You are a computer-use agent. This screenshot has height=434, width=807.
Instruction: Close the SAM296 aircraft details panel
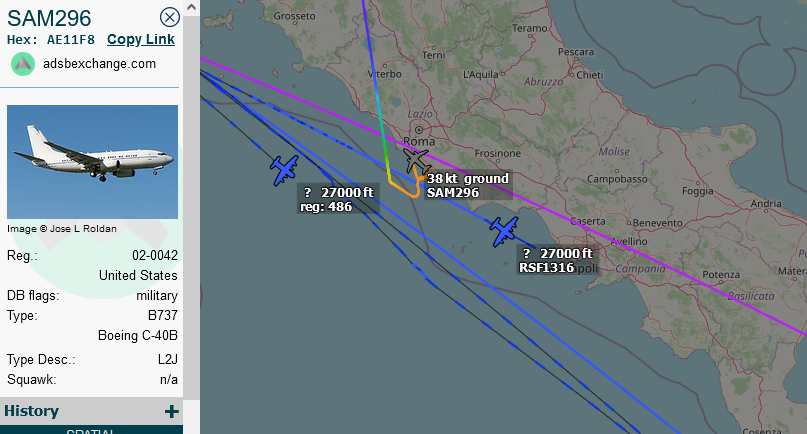click(169, 18)
